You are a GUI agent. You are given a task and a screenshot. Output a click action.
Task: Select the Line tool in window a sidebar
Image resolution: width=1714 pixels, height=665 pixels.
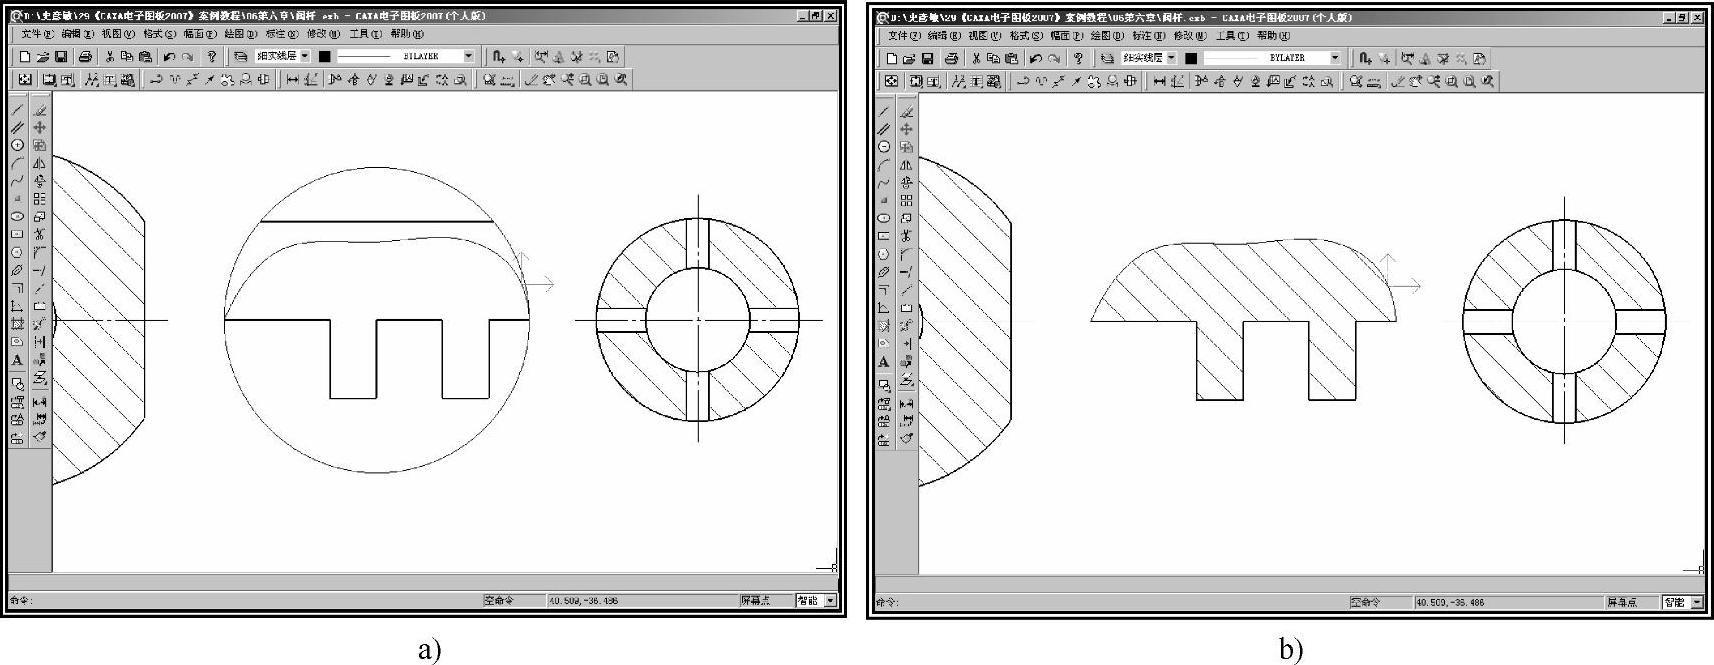point(18,110)
